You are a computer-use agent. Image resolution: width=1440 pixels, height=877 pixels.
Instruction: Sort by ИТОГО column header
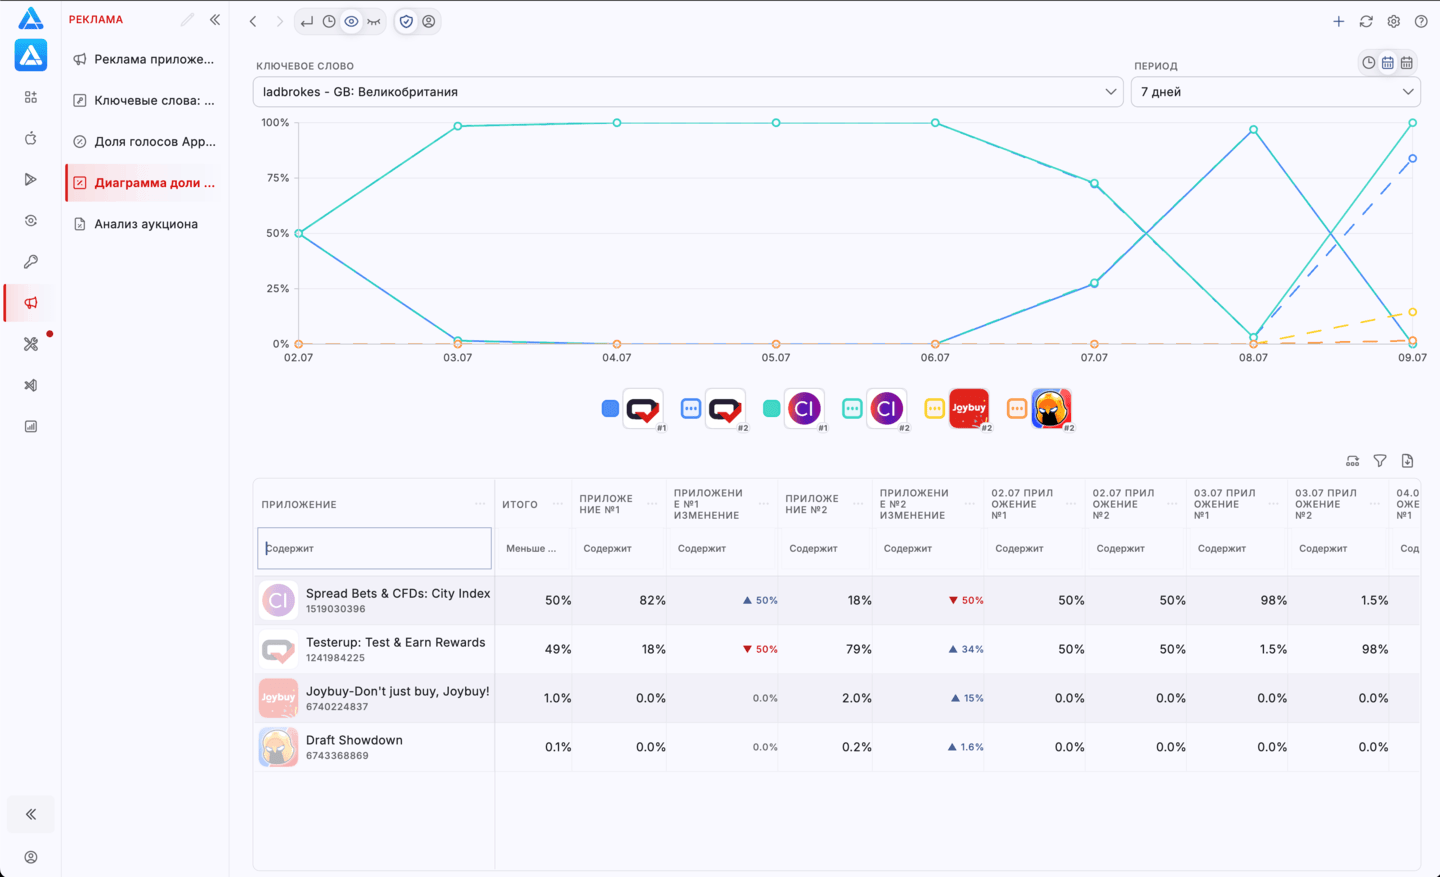click(x=520, y=504)
